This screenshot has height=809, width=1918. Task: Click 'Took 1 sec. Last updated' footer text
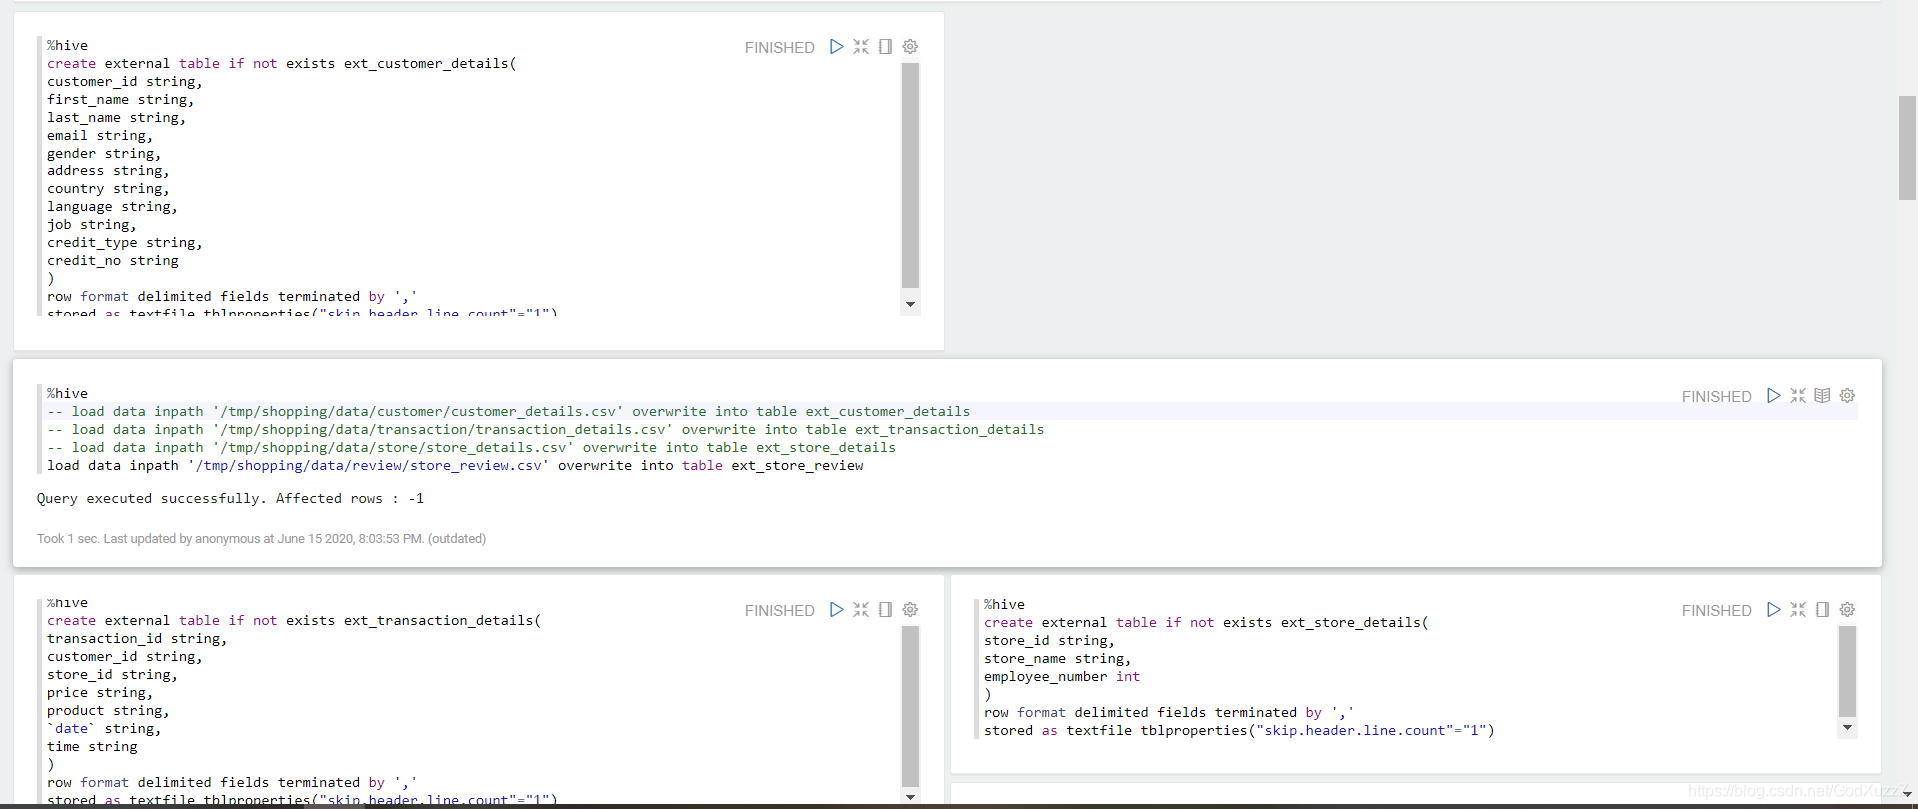[261, 539]
